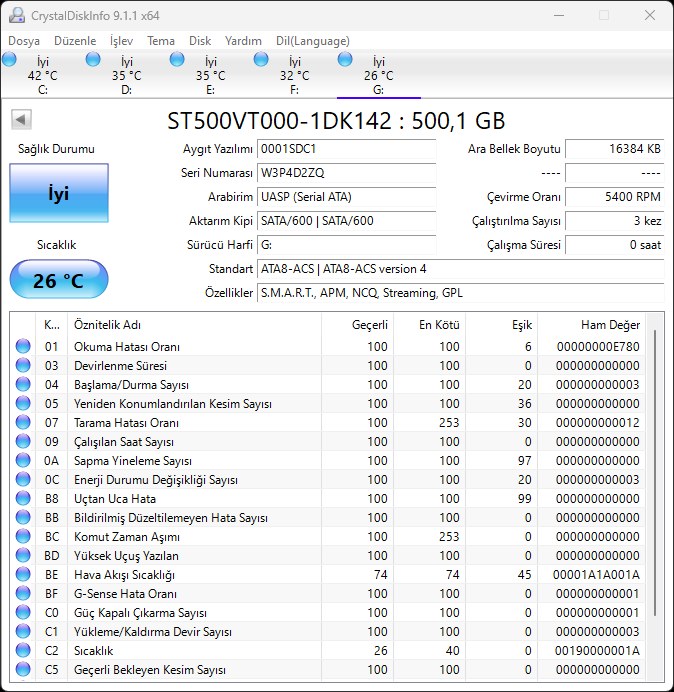Click status orb for C5 Geçerli Bekleyen Kesim
The image size is (674, 692).
23,669
